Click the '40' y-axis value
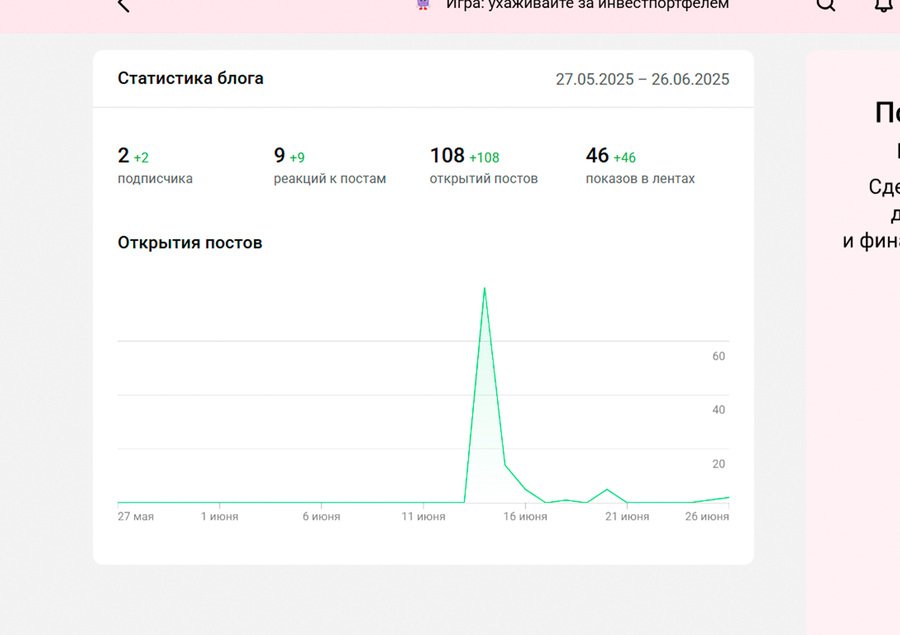This screenshot has height=635, width=900. [x=719, y=410]
